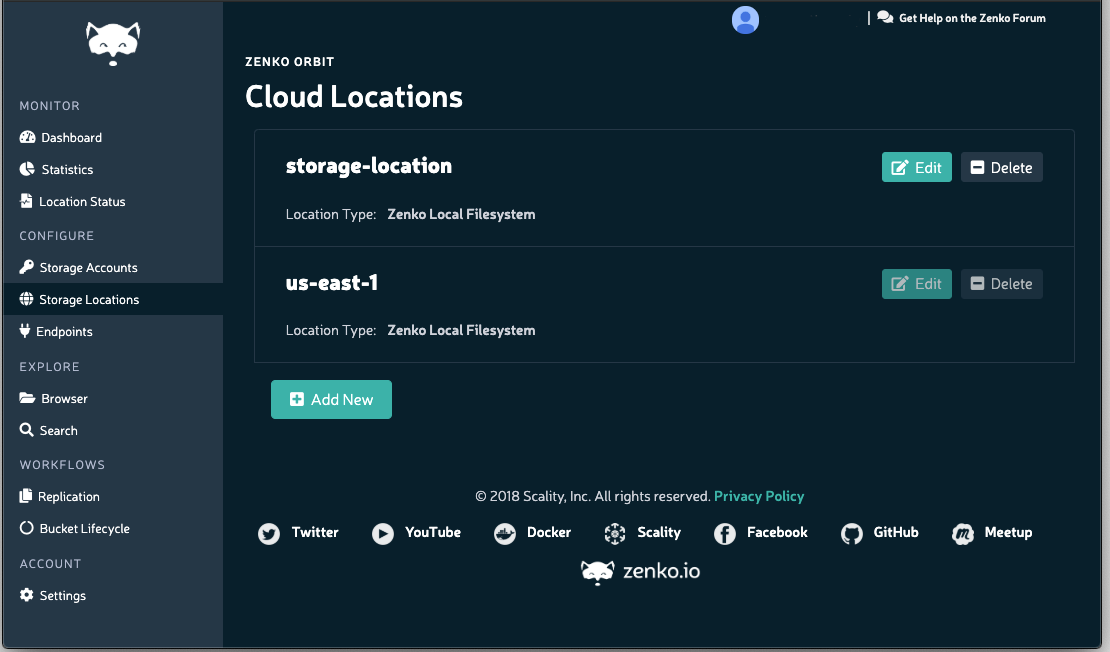Click the Dashboard gauge icon
This screenshot has height=652, width=1110.
(27, 137)
